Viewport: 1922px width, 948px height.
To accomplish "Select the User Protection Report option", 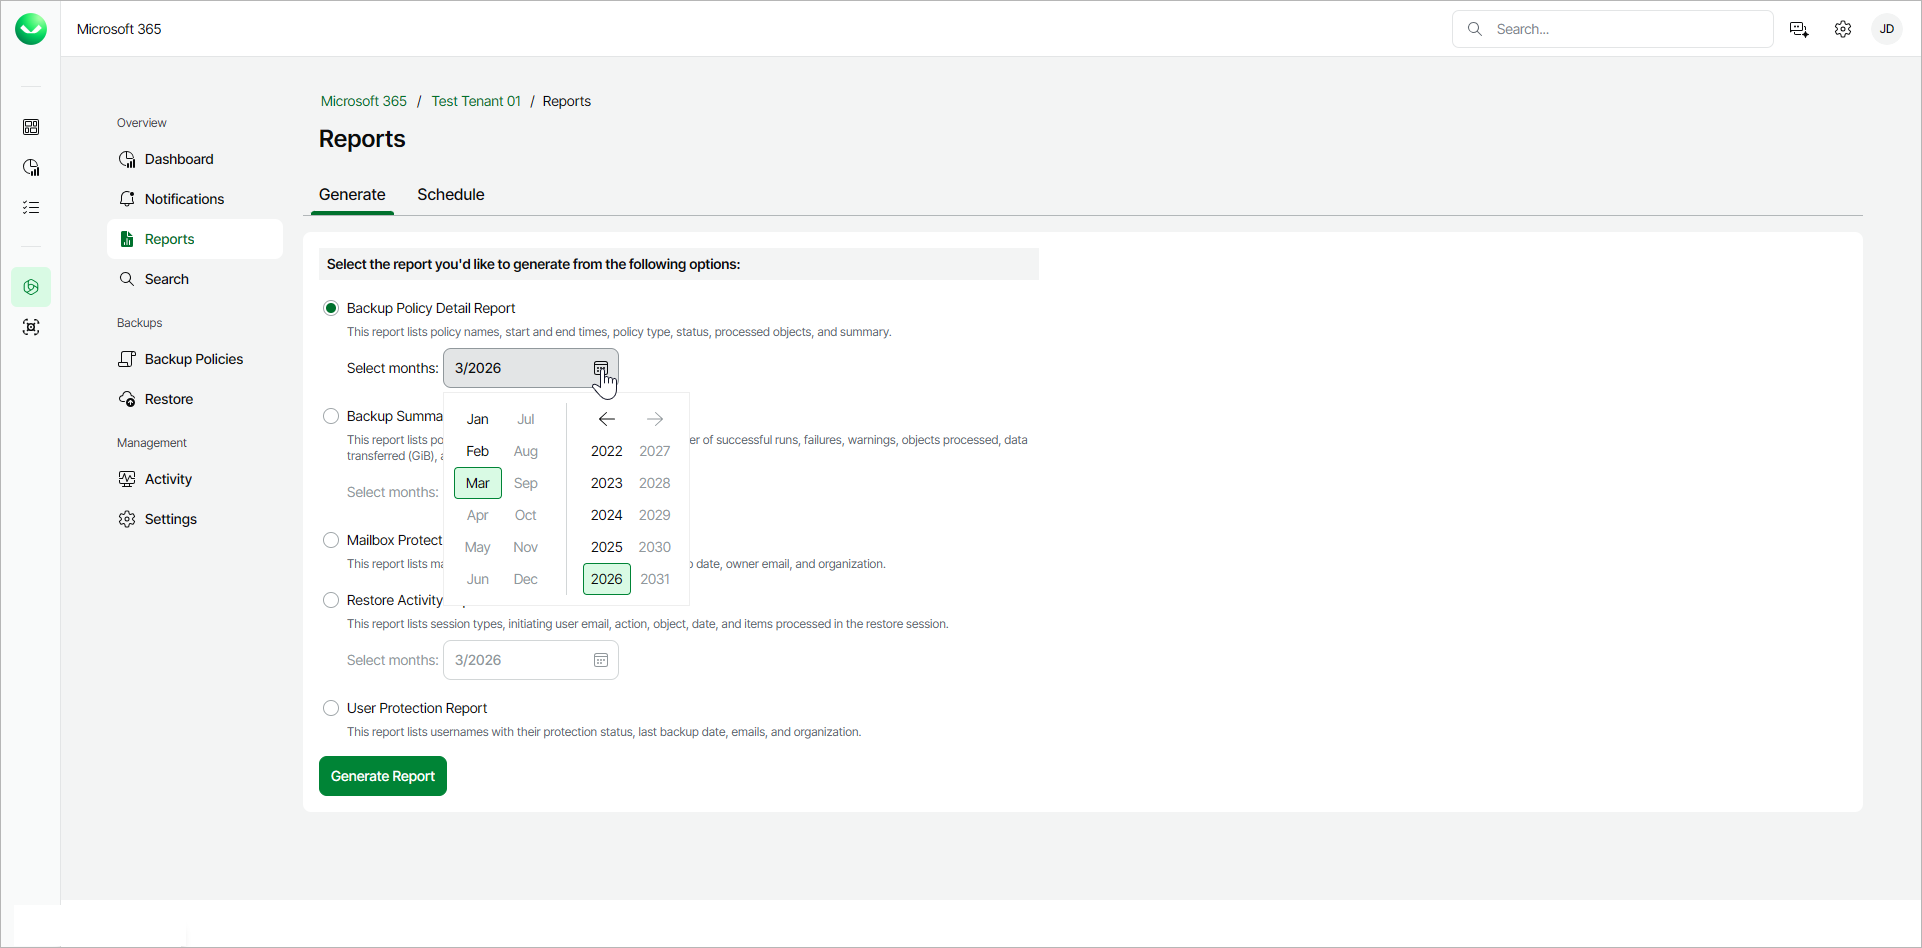I will point(331,708).
